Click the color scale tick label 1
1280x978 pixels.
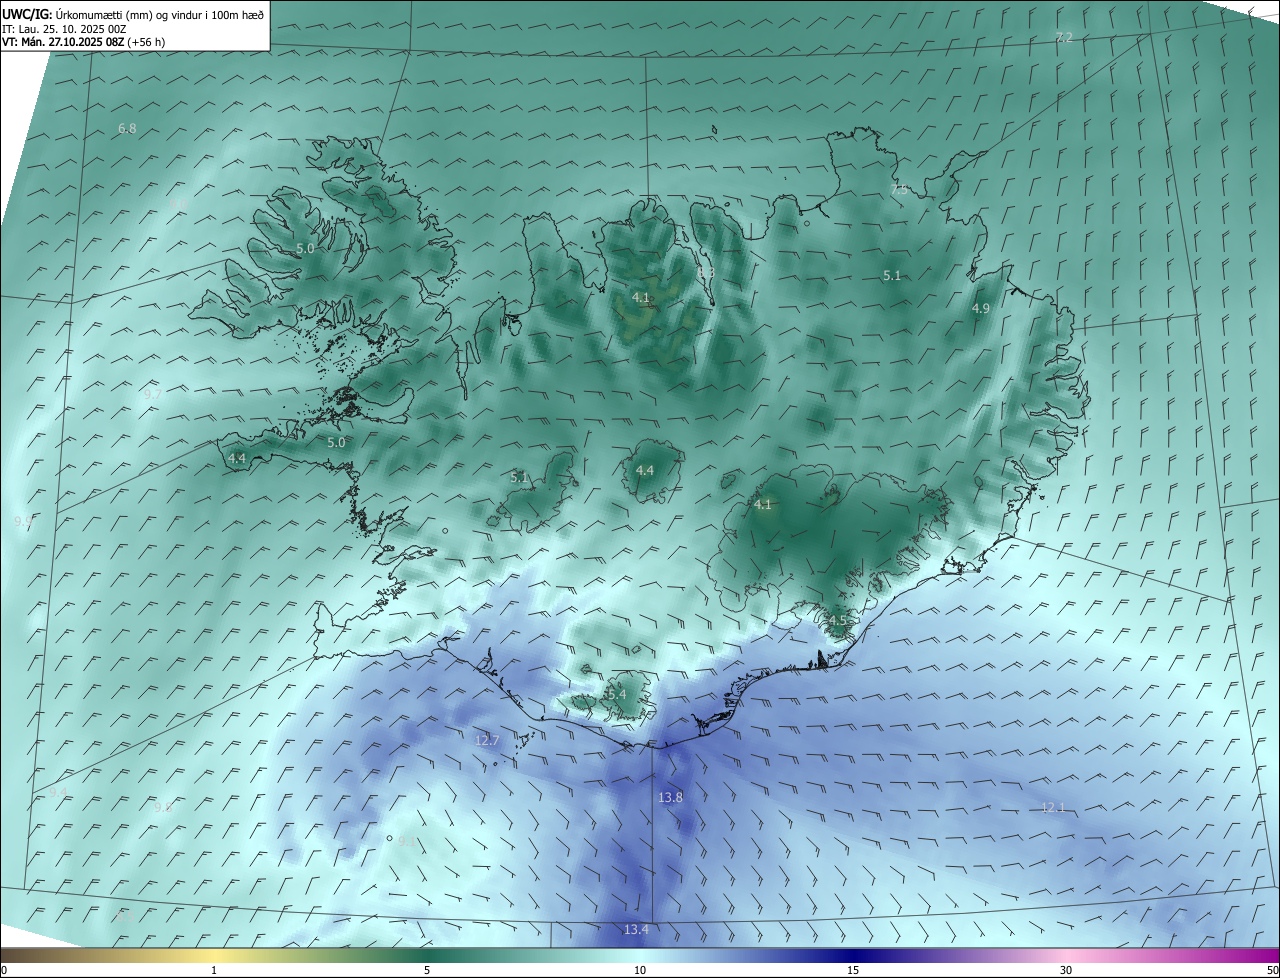click(214, 970)
